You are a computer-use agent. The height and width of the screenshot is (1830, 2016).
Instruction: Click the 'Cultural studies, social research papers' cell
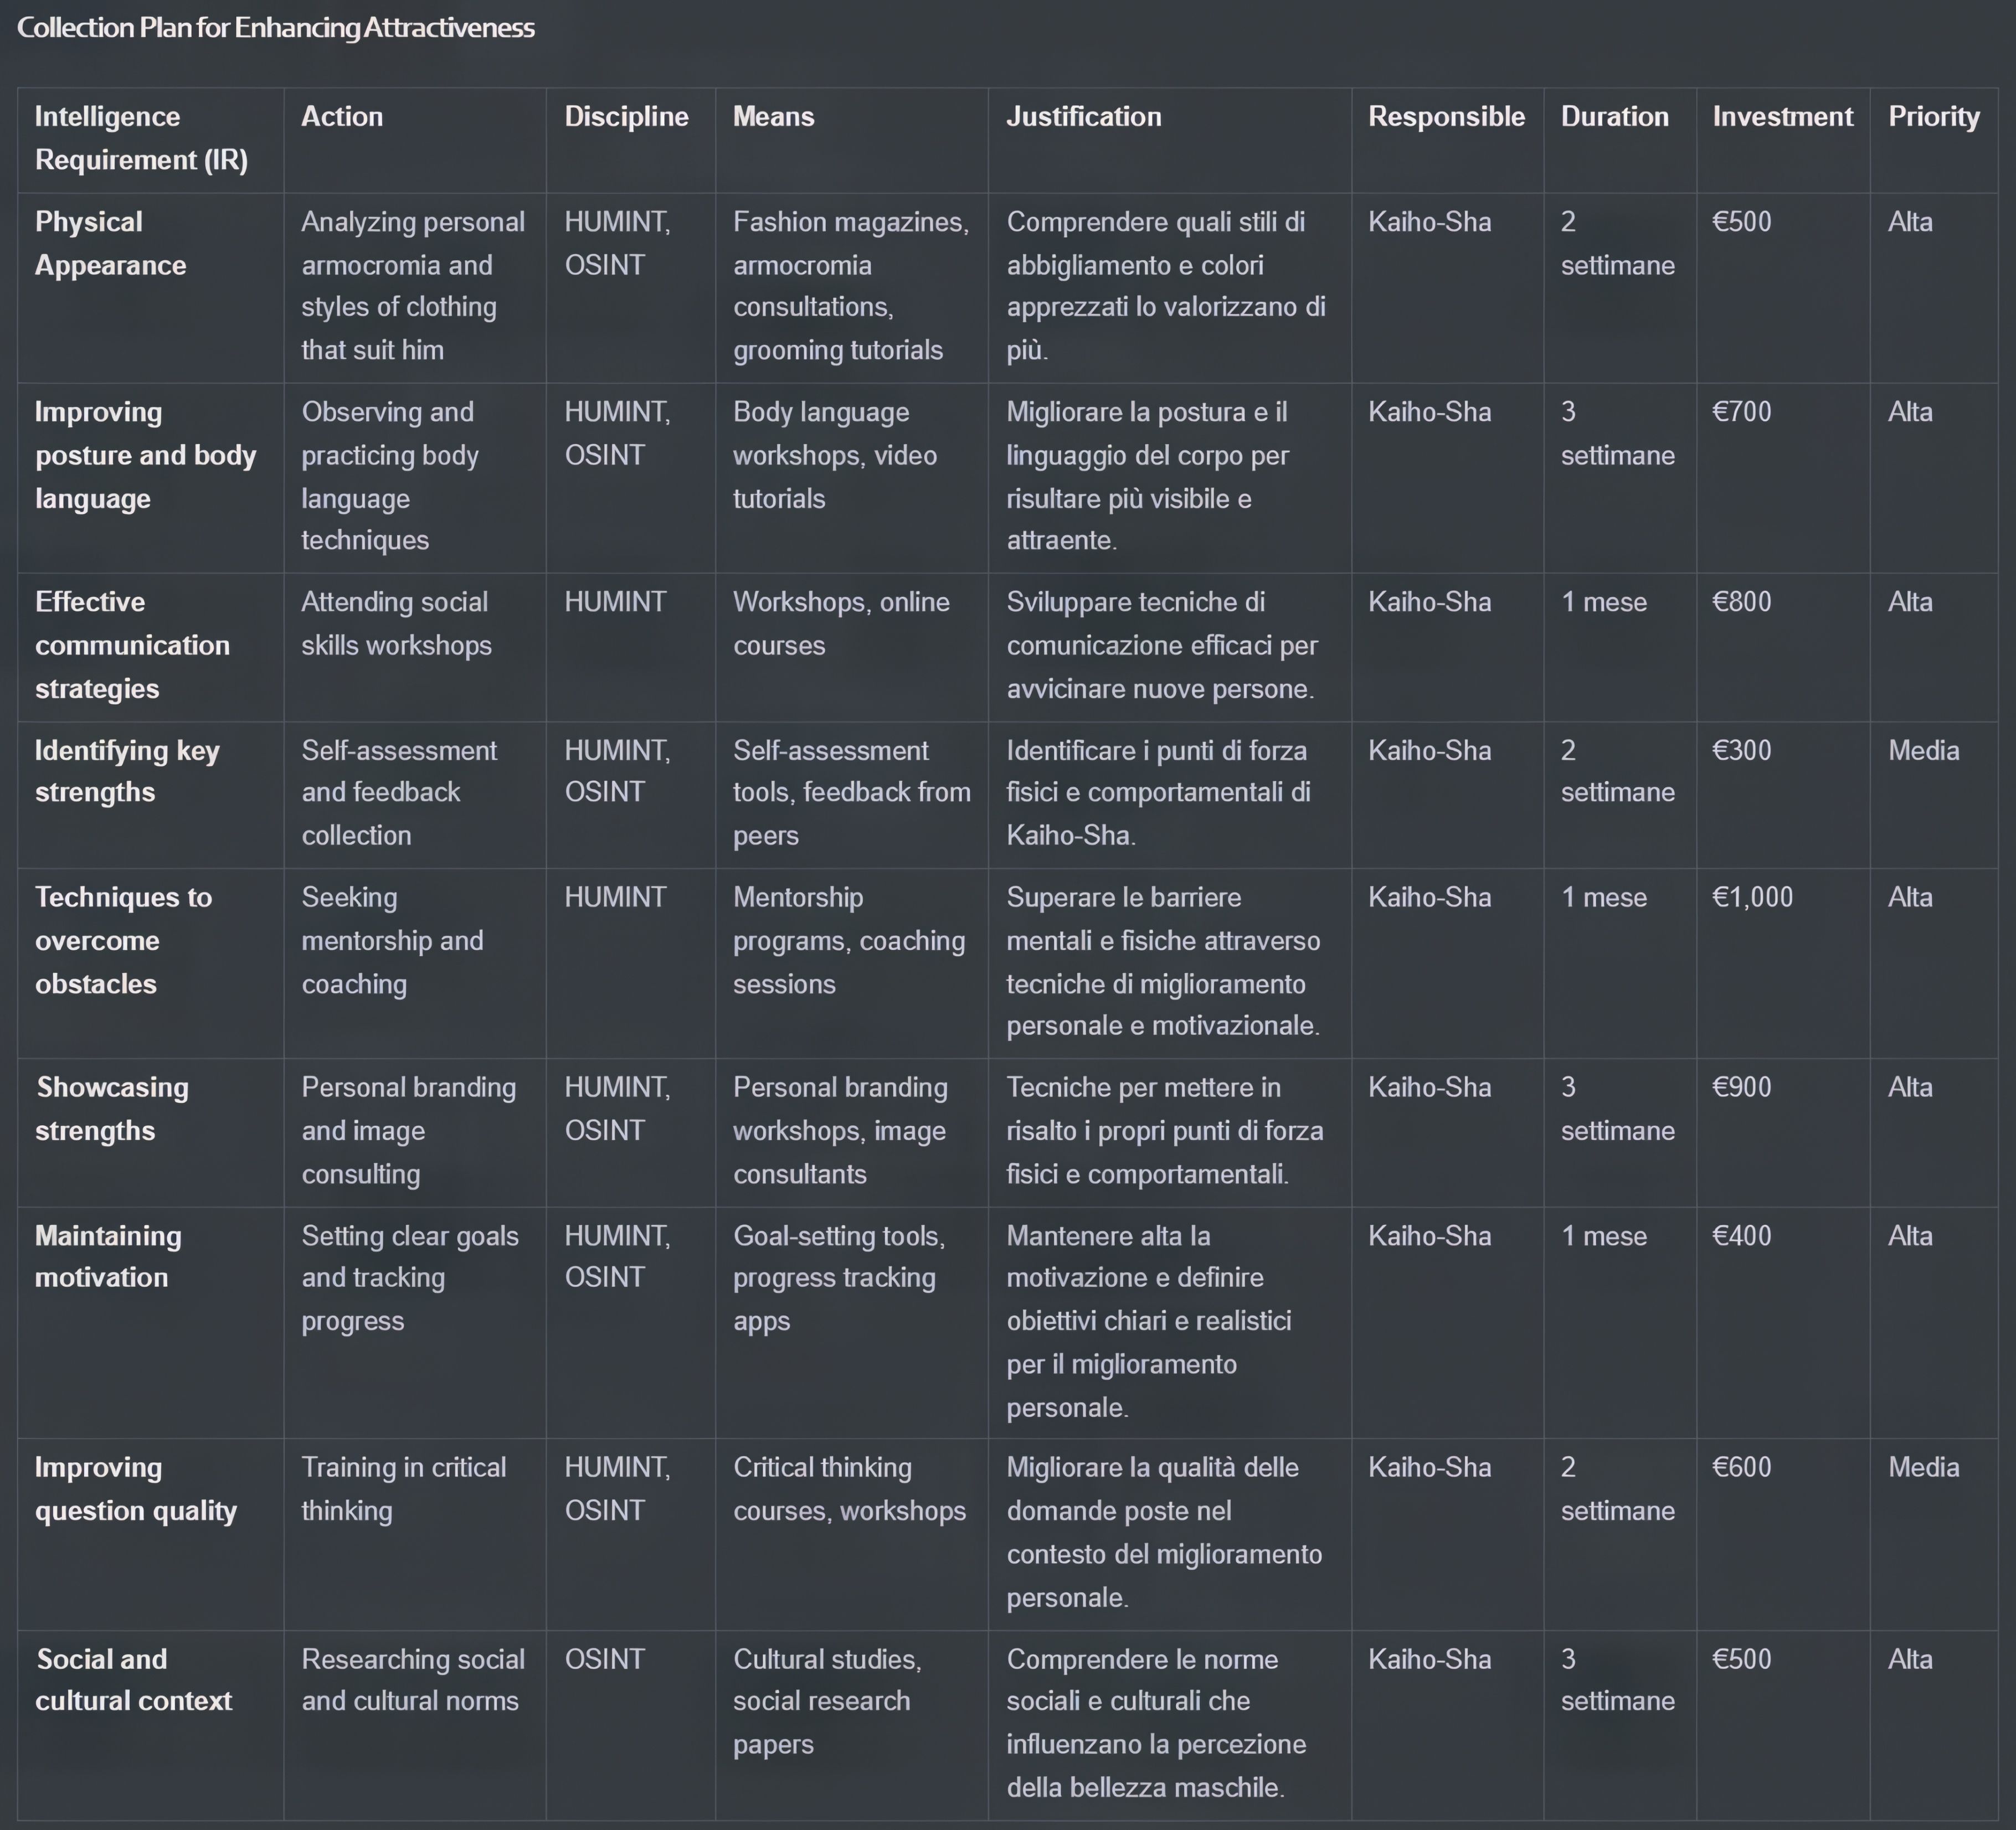827,1701
